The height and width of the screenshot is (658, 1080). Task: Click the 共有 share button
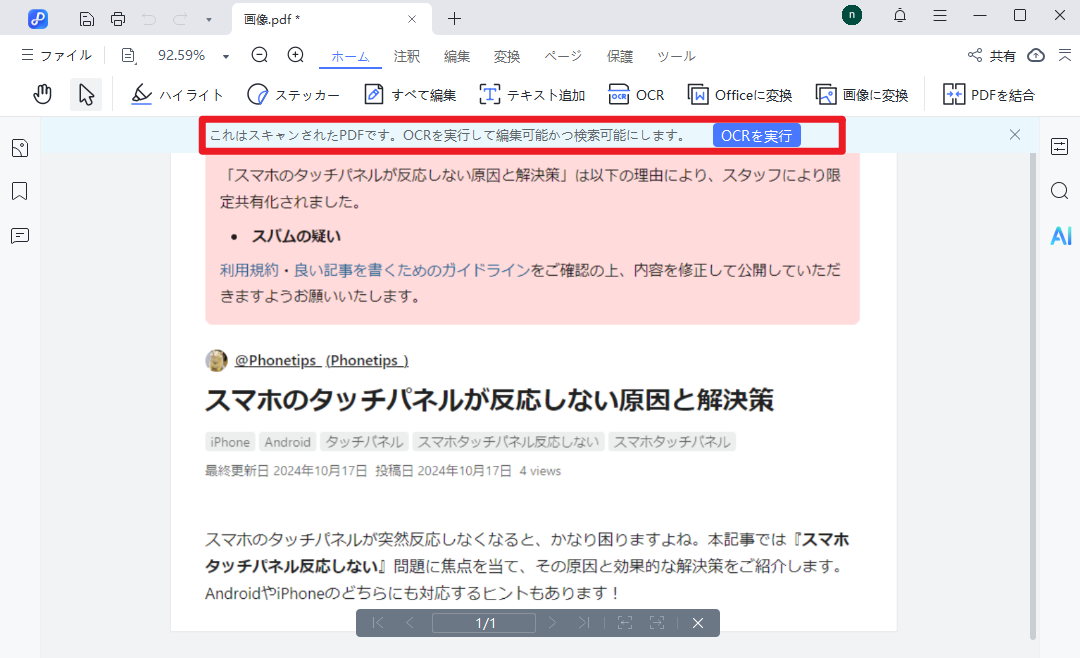click(992, 56)
